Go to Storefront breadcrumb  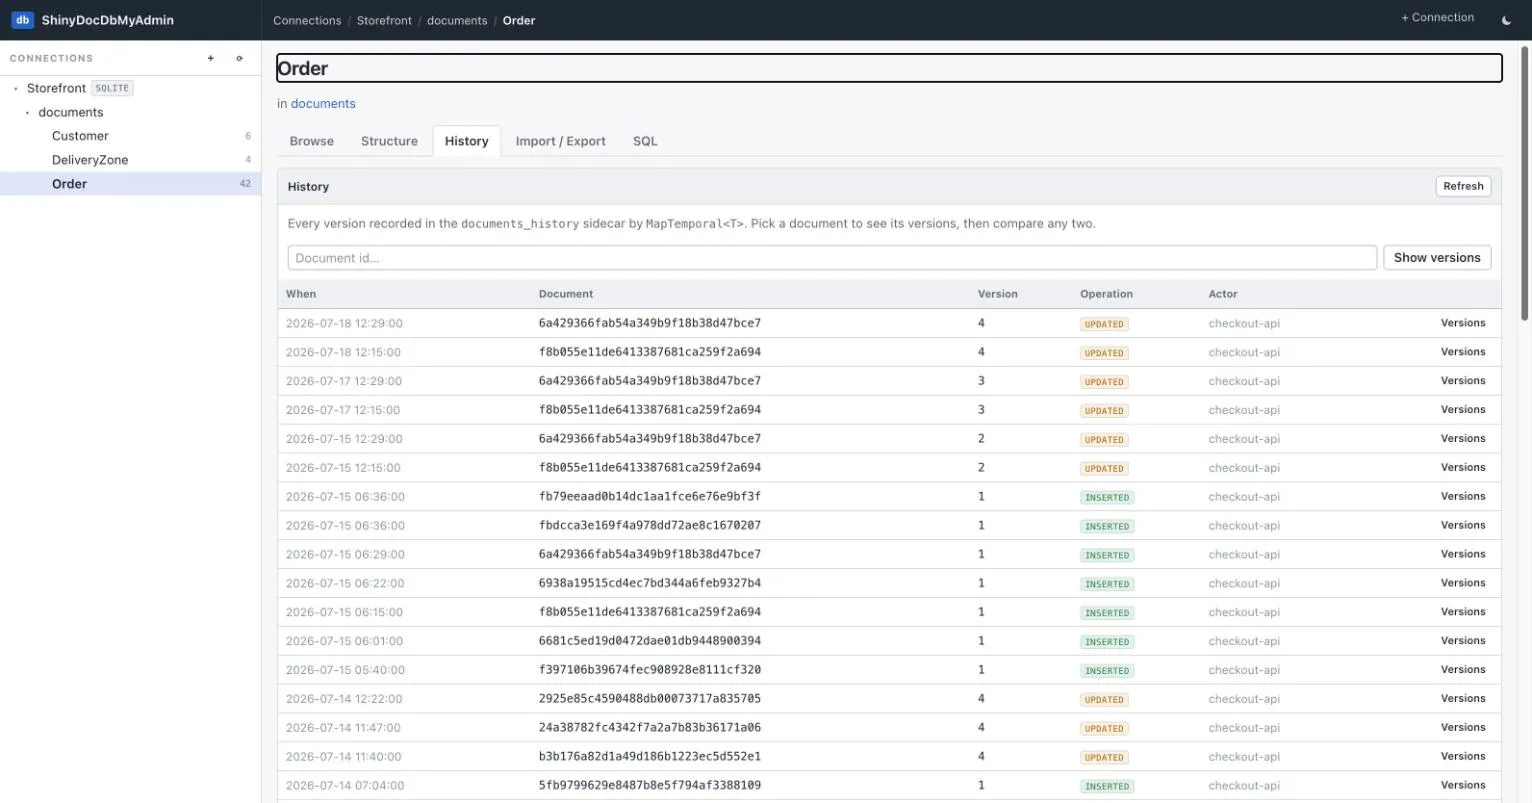[x=384, y=20]
